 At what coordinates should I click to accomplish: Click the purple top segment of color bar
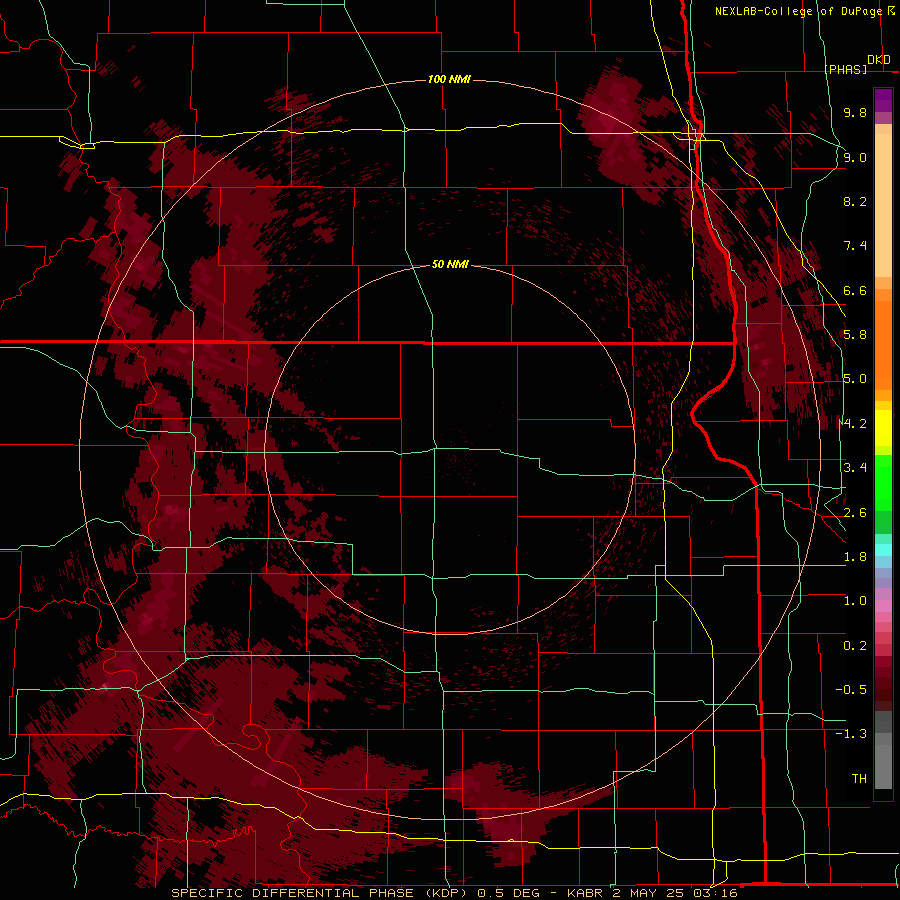click(x=883, y=100)
